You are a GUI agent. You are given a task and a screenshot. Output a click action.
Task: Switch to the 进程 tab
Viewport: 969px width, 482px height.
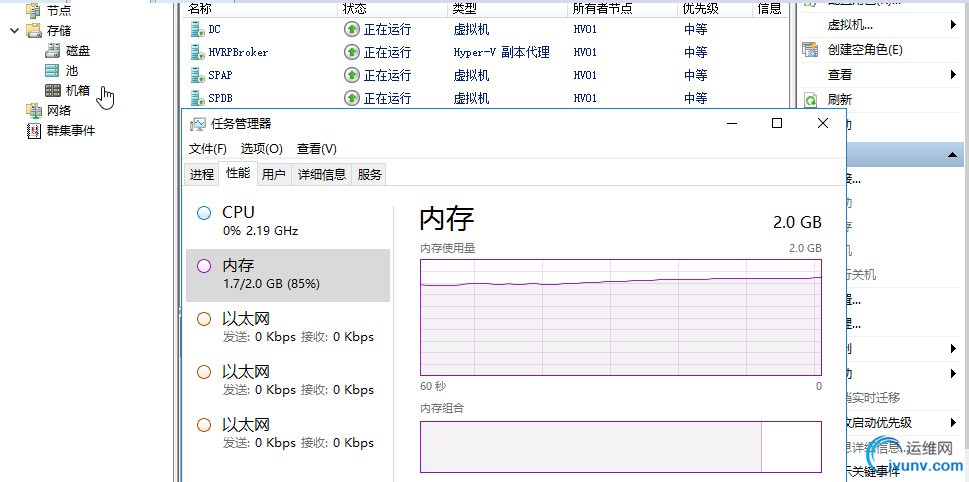pyautogui.click(x=201, y=175)
